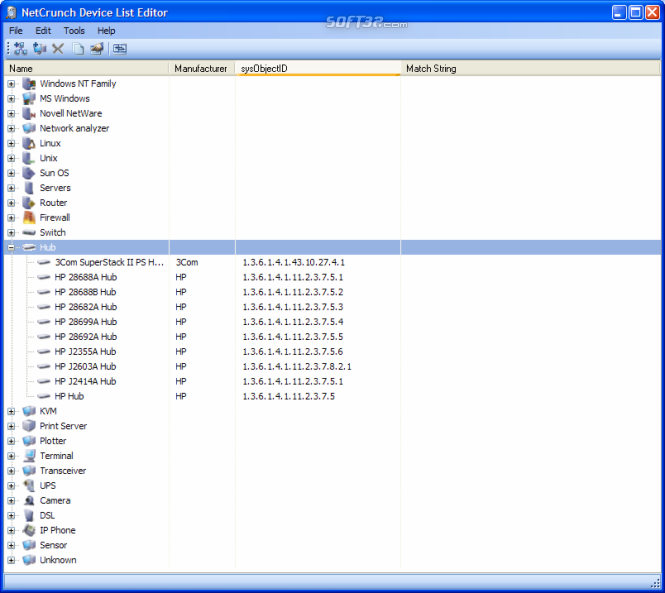Click the IP Phone icon
Image resolution: width=665 pixels, height=593 pixels.
pos(29,530)
